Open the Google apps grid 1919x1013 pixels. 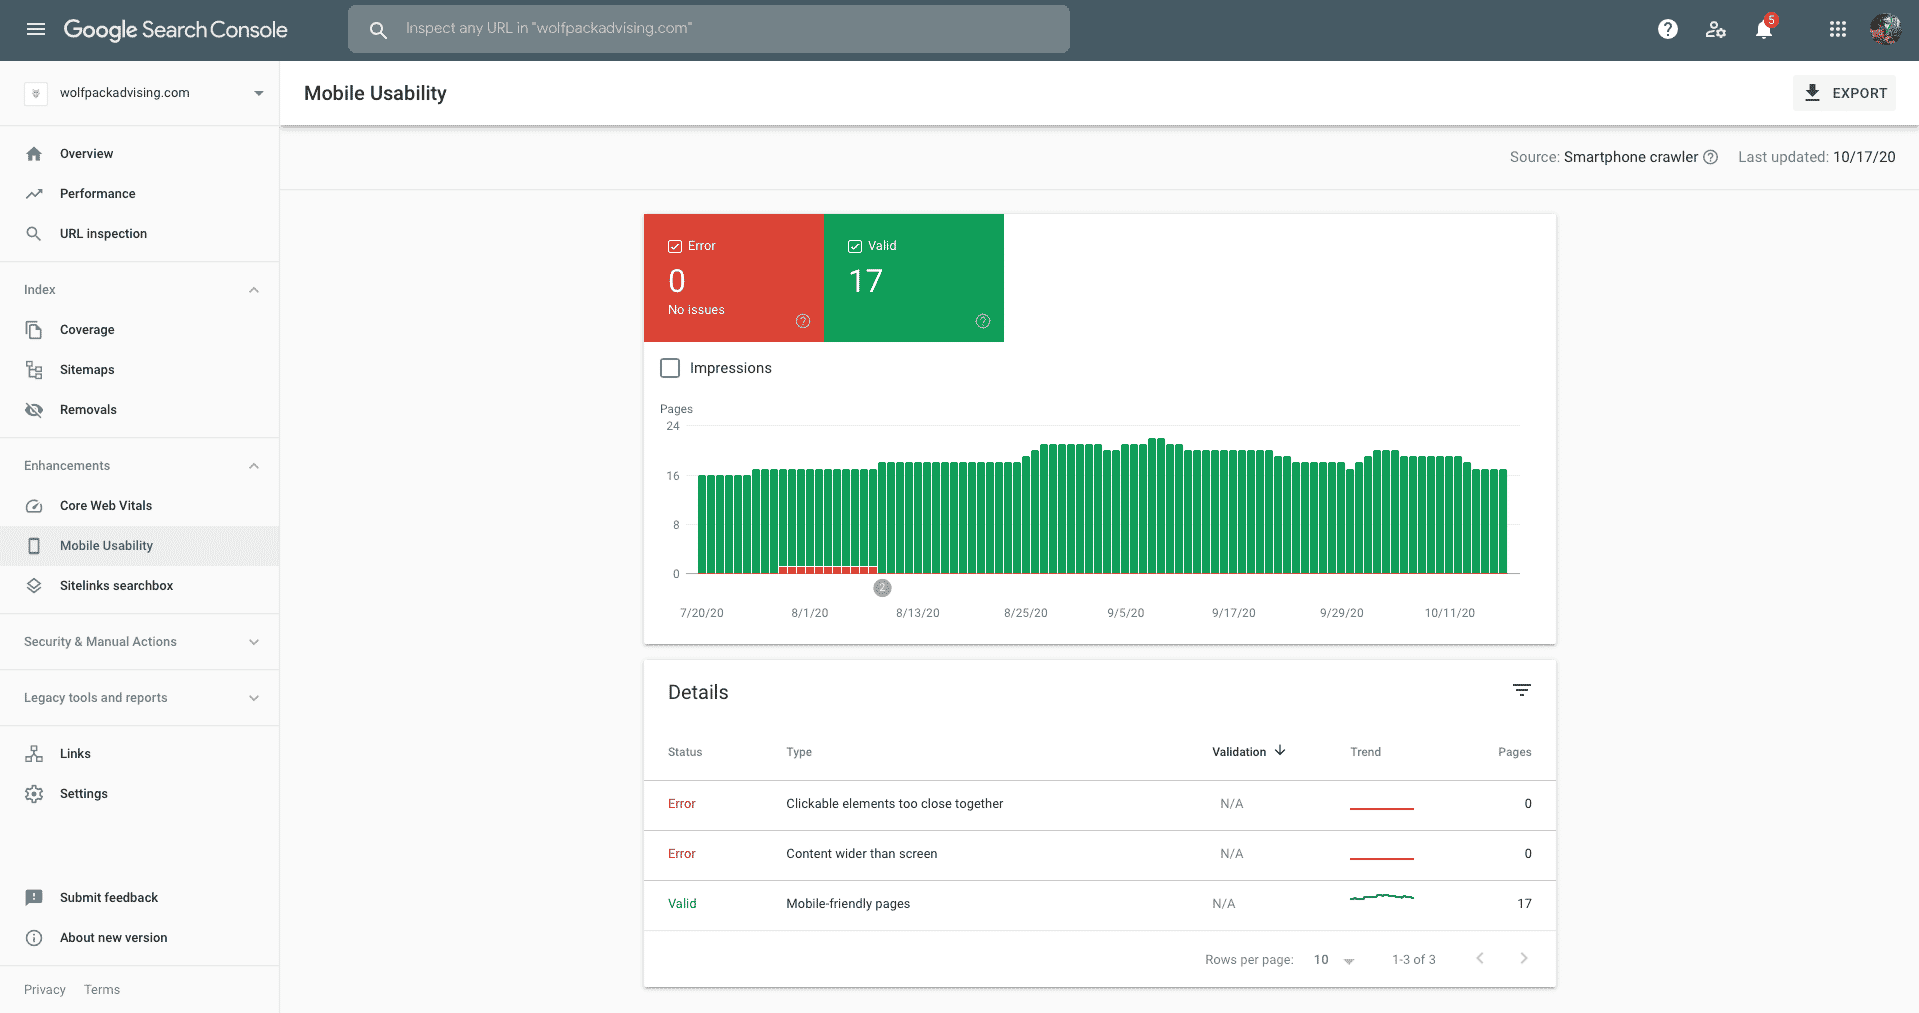pyautogui.click(x=1838, y=29)
